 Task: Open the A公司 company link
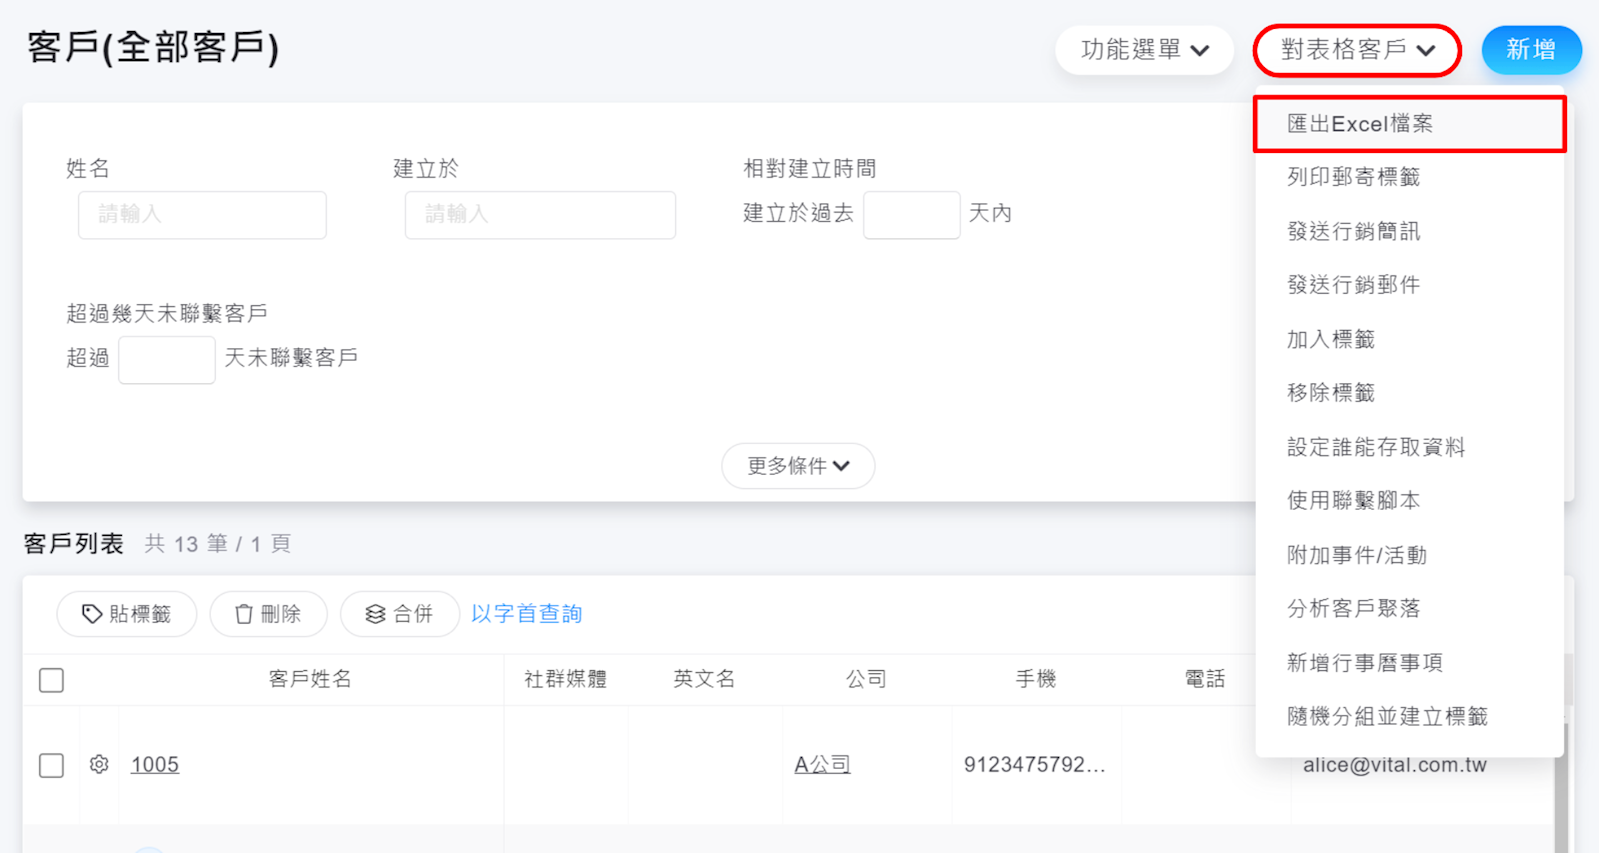click(x=822, y=765)
